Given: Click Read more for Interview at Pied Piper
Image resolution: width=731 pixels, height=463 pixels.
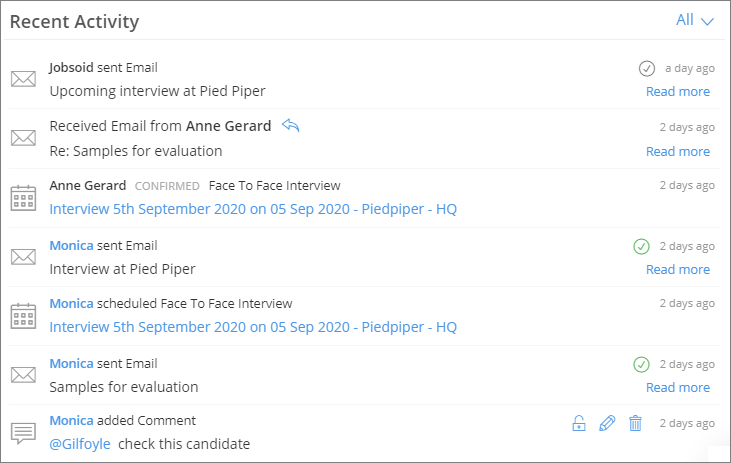Looking at the screenshot, I should 677,270.
